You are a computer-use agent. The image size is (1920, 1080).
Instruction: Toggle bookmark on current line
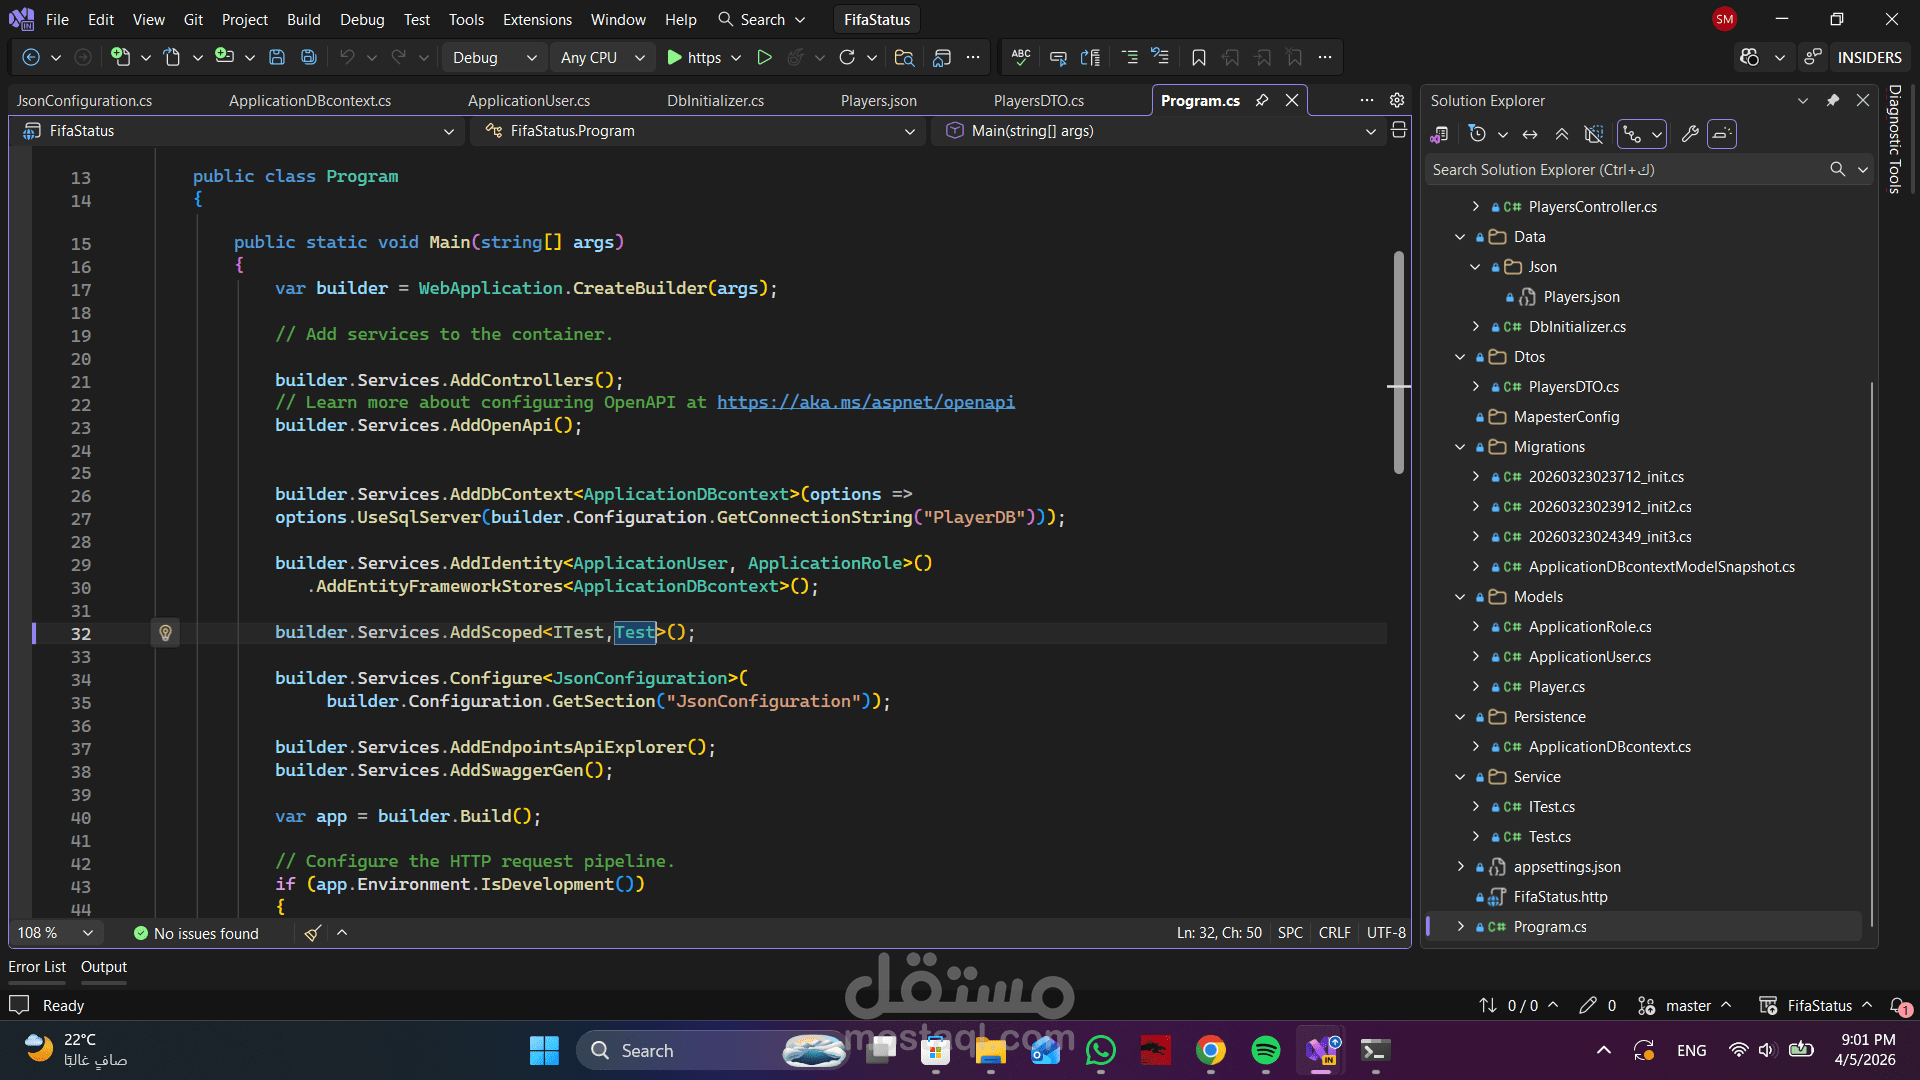(1199, 58)
